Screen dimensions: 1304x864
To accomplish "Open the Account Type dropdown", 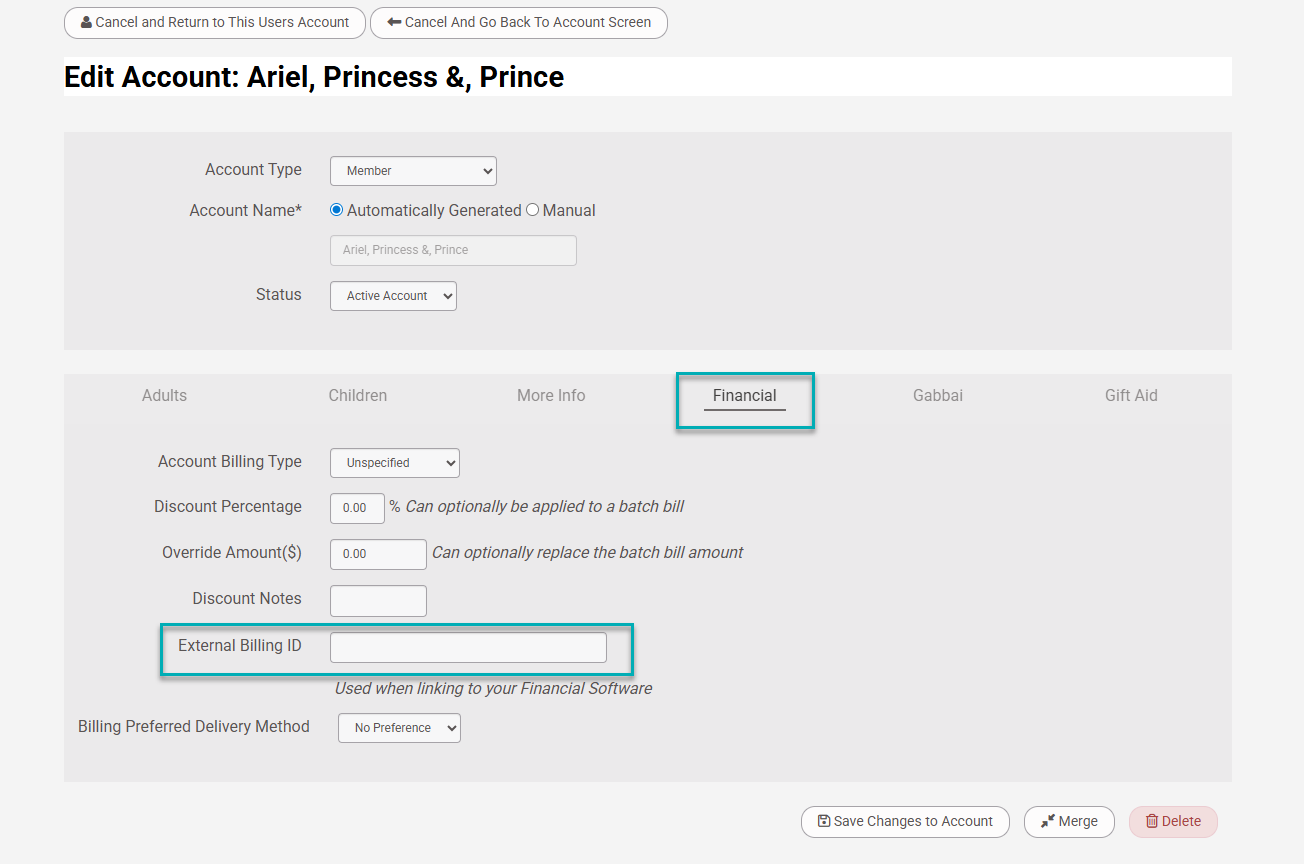I will [x=413, y=171].
